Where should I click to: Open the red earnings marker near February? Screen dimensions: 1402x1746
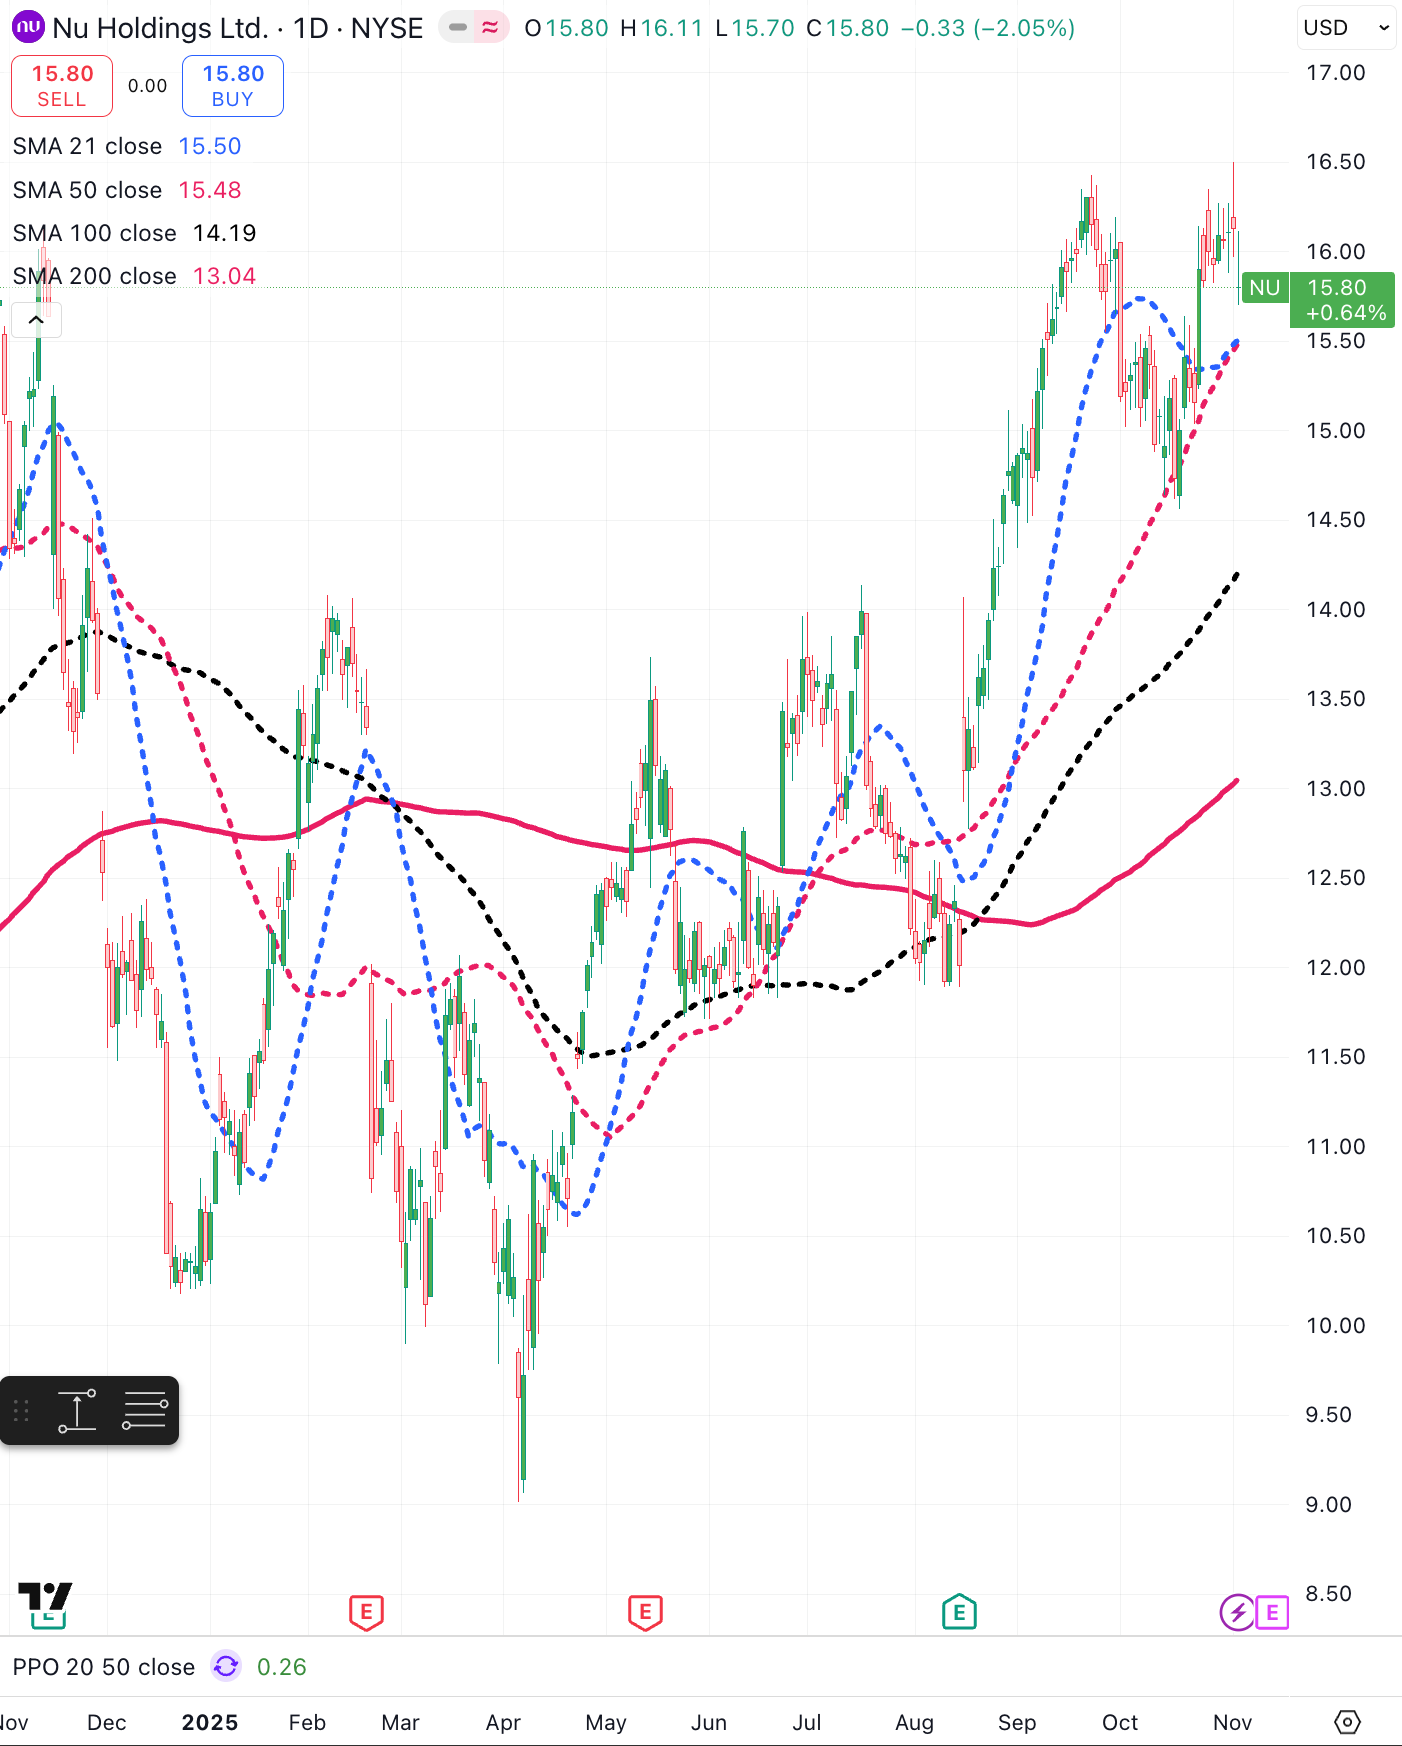[x=366, y=1612]
